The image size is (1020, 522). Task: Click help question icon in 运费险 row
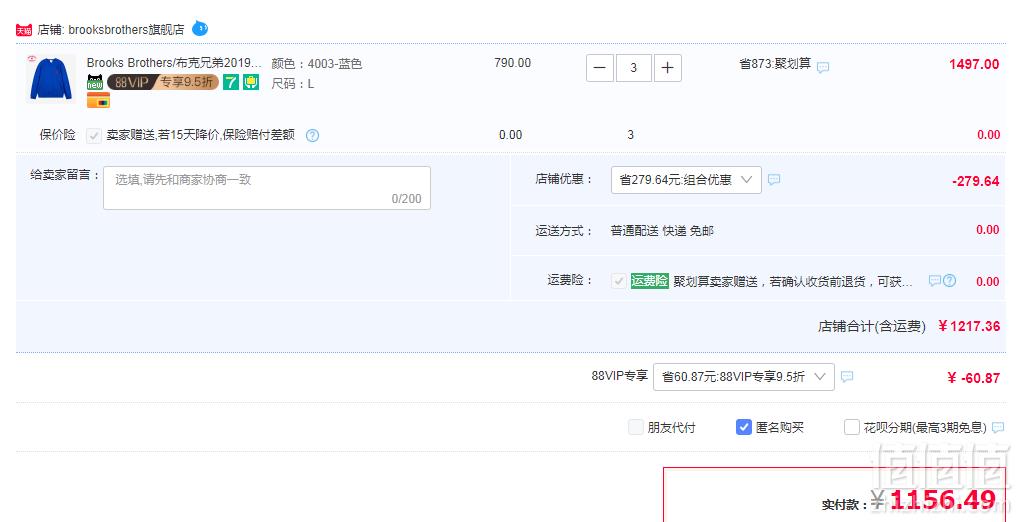[x=950, y=281]
